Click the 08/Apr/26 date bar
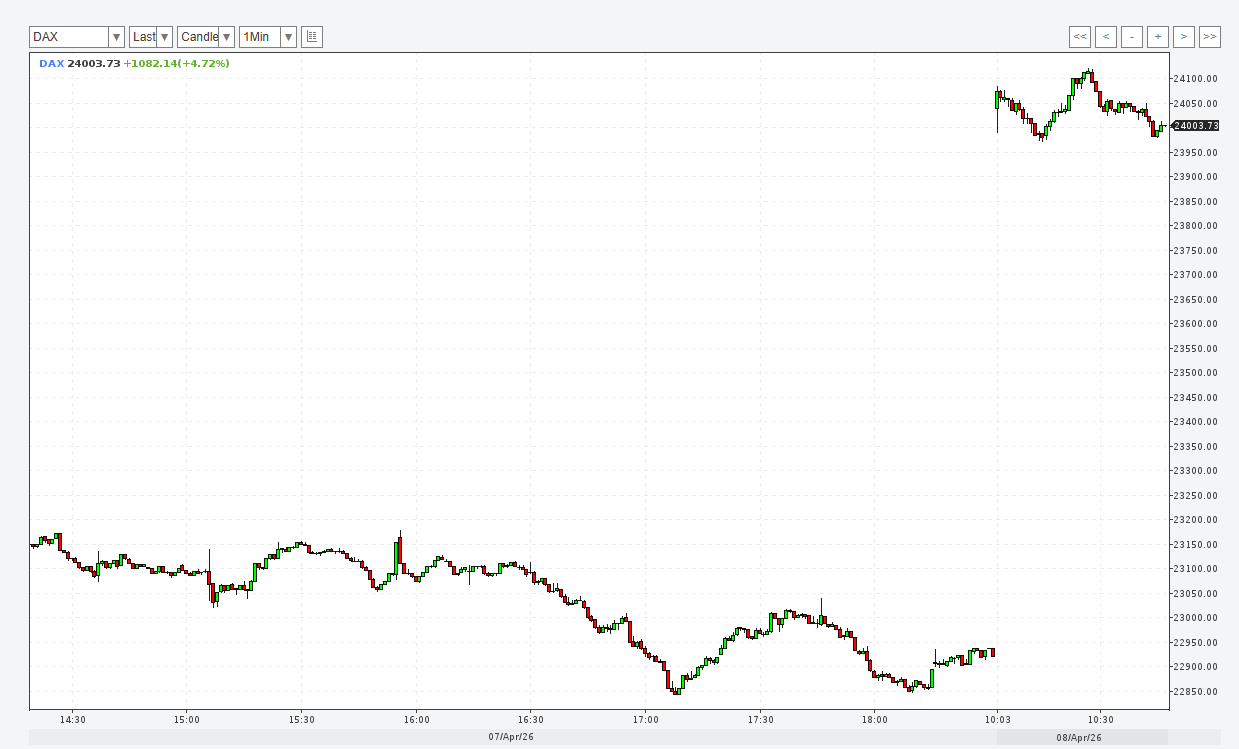 (1081, 737)
